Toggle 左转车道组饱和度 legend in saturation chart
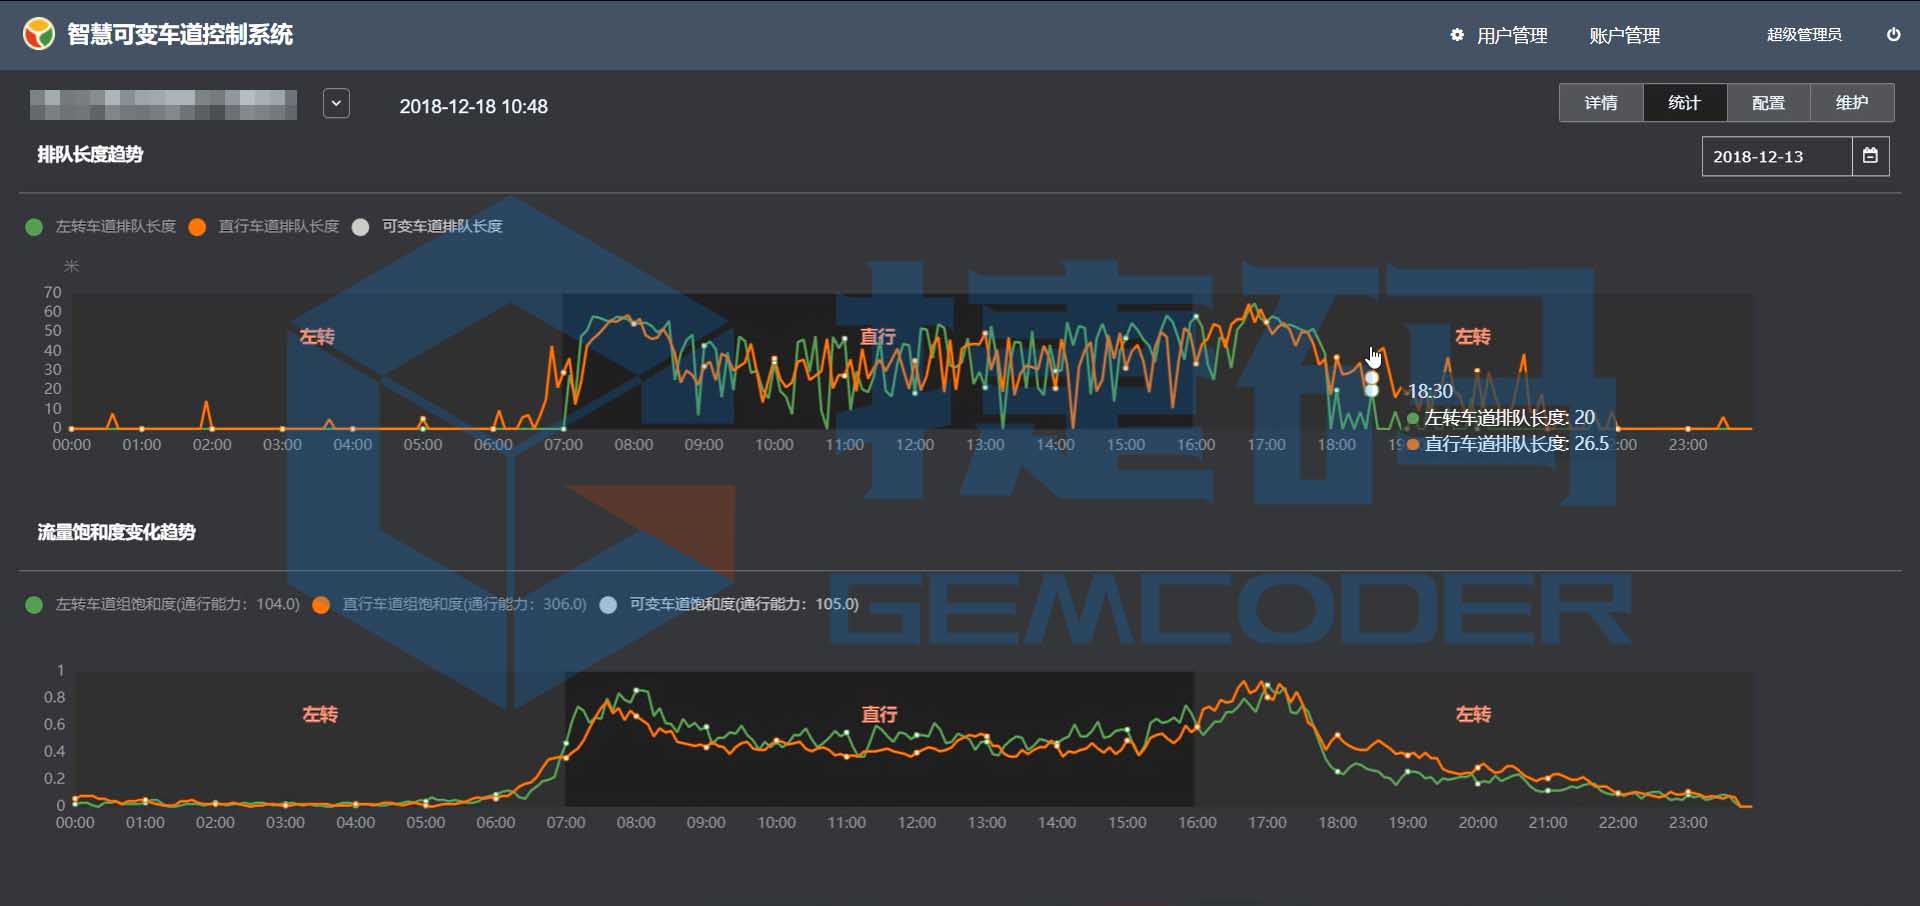 click(x=164, y=604)
